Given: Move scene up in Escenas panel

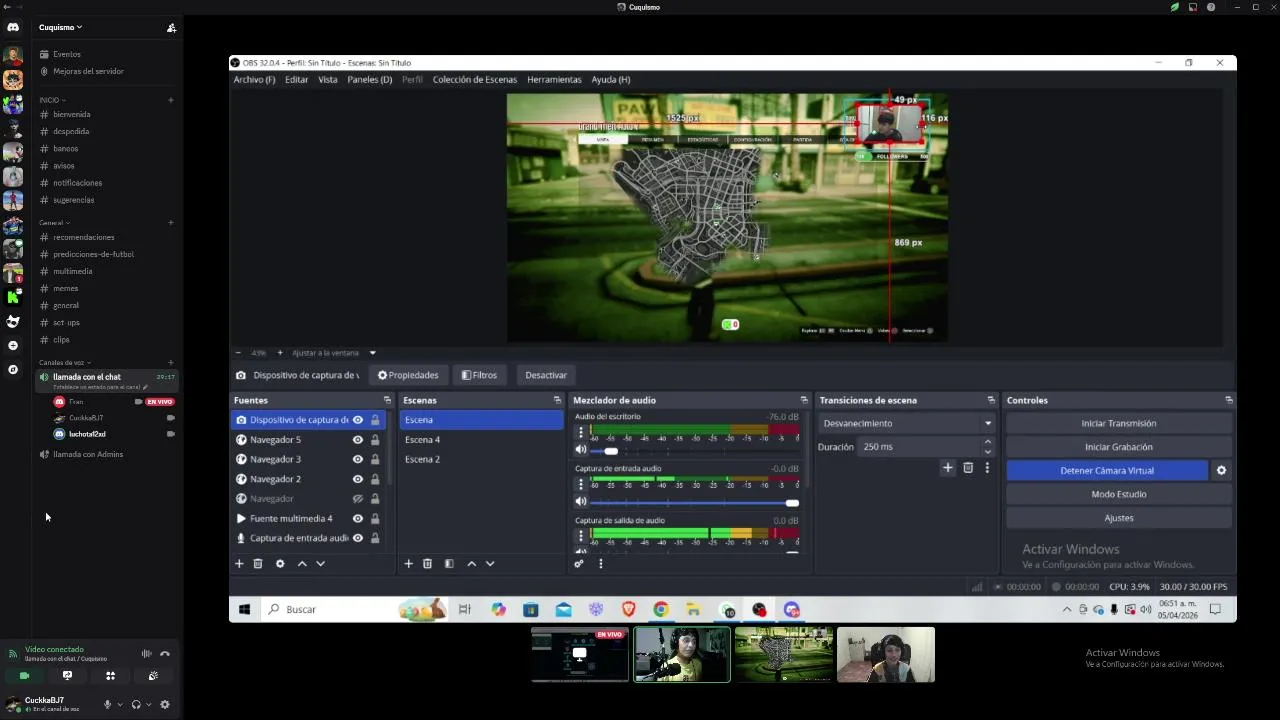Looking at the screenshot, I should point(472,564).
